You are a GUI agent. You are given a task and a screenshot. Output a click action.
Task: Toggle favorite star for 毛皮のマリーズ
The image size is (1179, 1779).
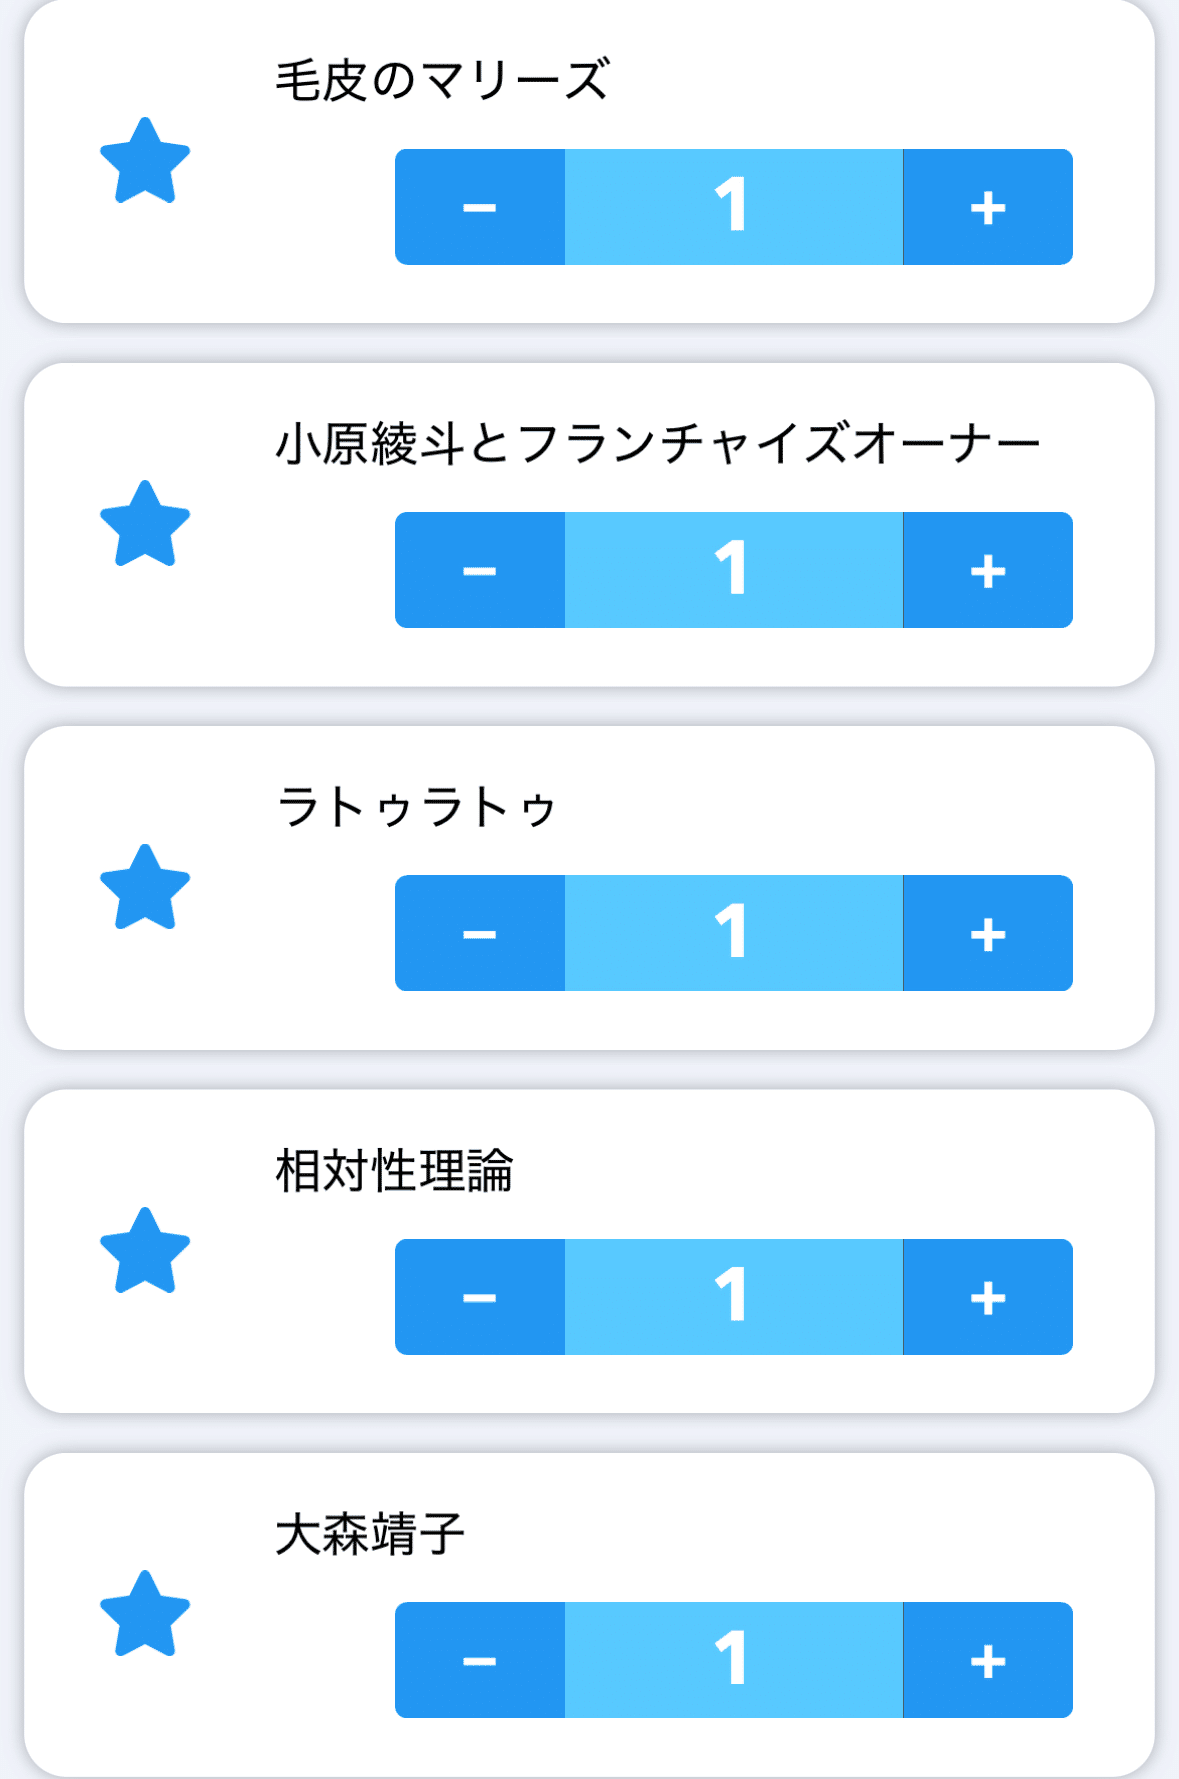pos(145,161)
